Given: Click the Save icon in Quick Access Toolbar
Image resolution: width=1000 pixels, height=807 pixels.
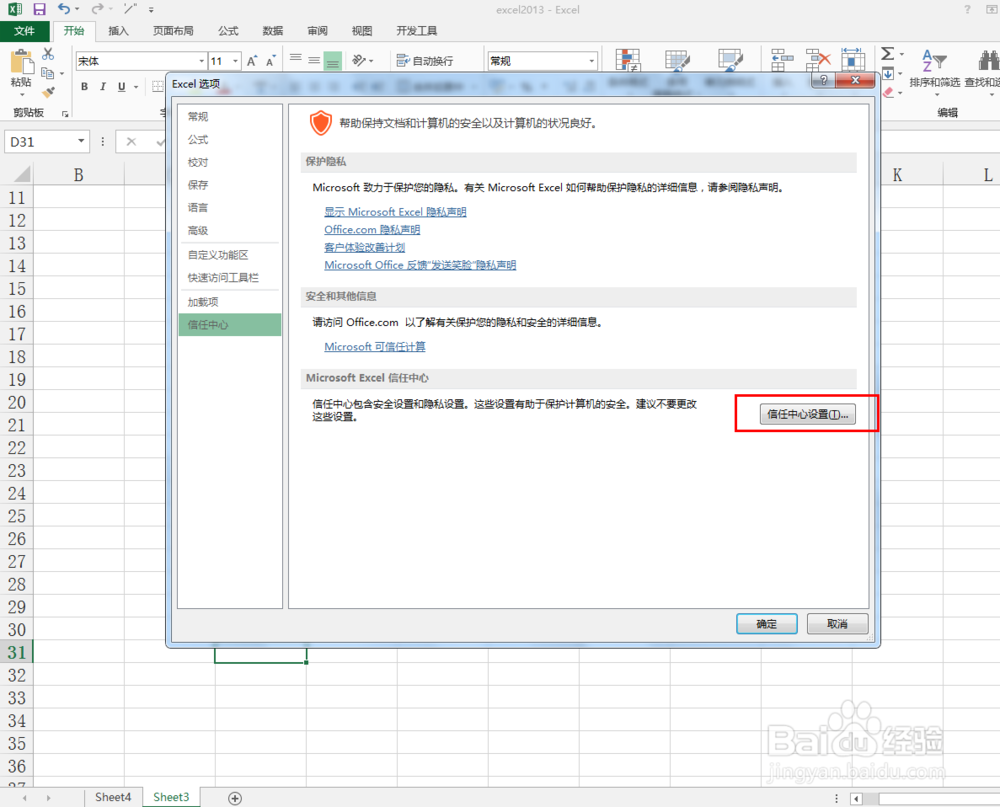Looking at the screenshot, I should click(x=38, y=9).
